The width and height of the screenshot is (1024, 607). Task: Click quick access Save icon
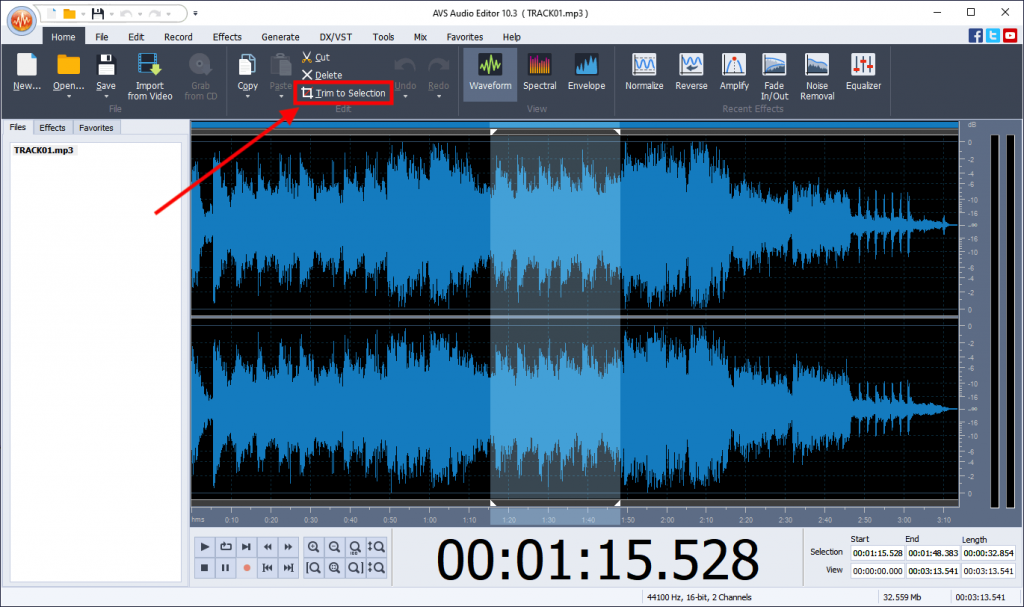tap(97, 13)
